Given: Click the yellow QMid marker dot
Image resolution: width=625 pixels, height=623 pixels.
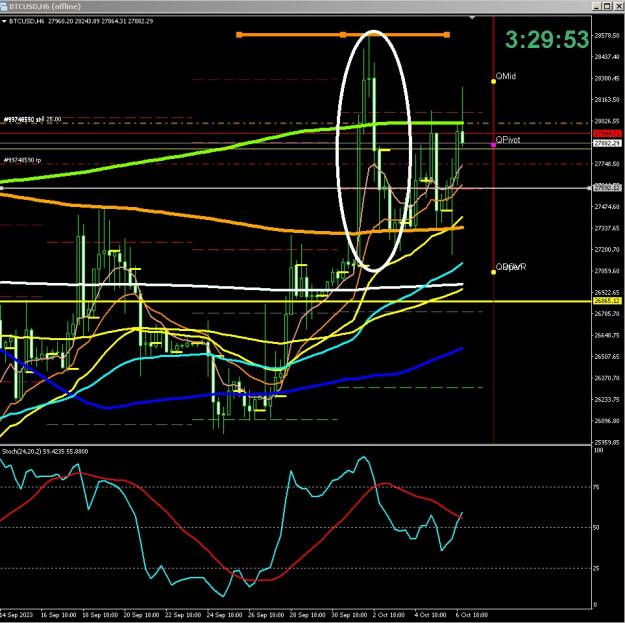Looking at the screenshot, I should click(493, 81).
